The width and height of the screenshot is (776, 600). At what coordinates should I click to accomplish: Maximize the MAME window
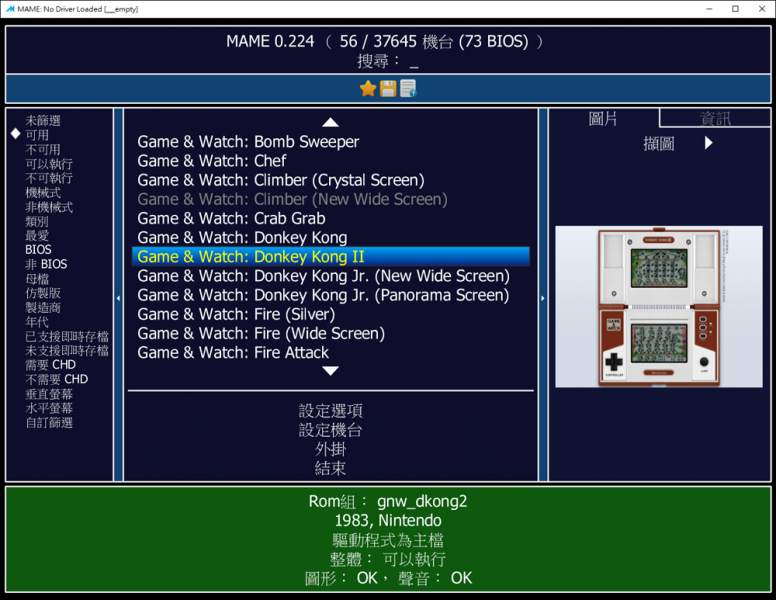[735, 9]
